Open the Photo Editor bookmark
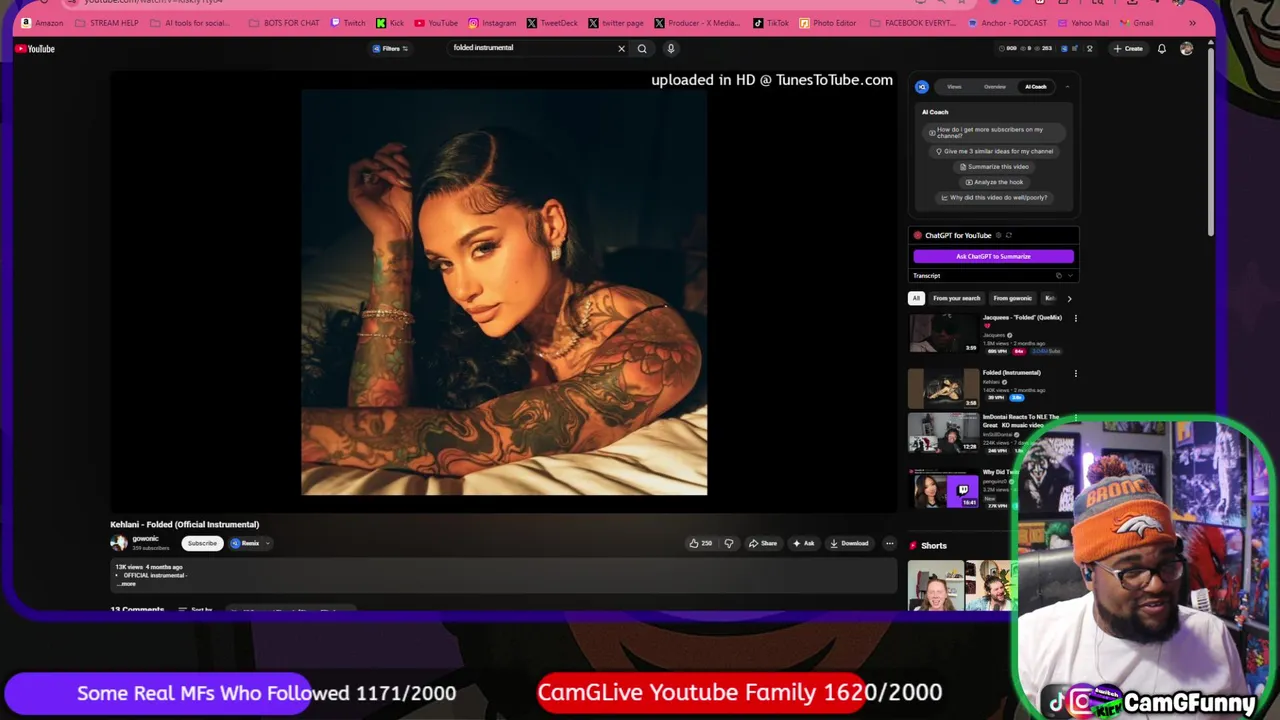The width and height of the screenshot is (1280, 720). click(828, 22)
